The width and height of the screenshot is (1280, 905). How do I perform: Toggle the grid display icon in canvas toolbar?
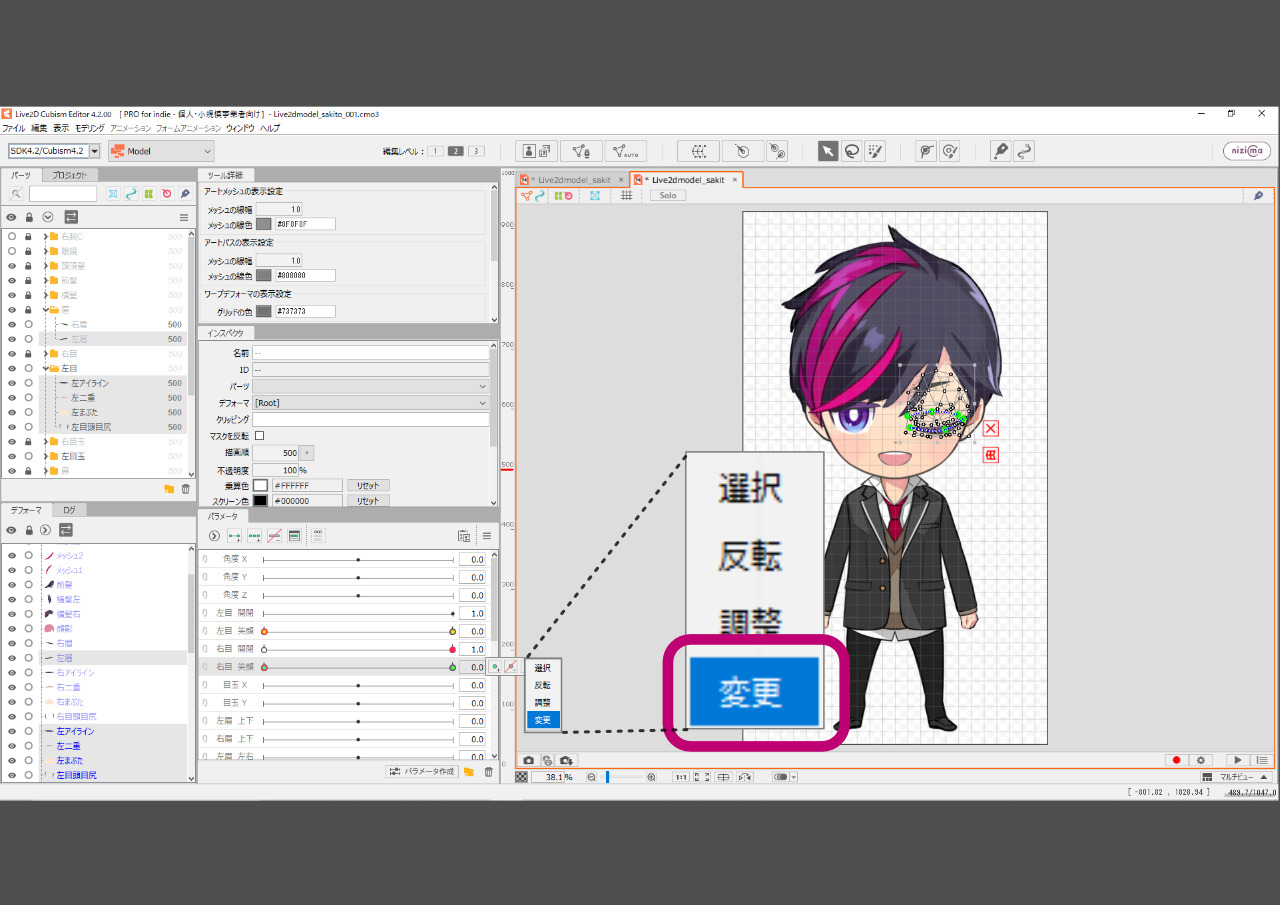coord(626,195)
